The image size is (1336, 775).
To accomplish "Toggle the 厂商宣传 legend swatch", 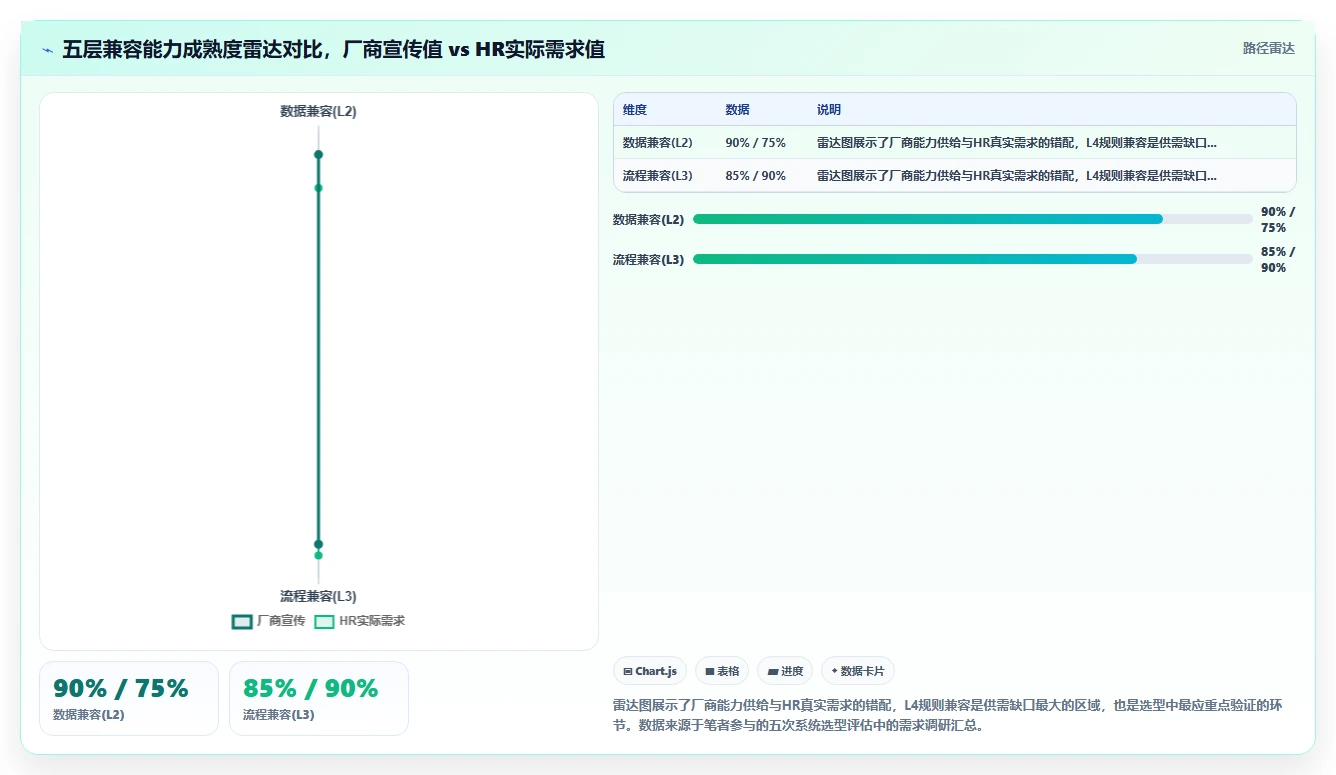I will point(241,621).
